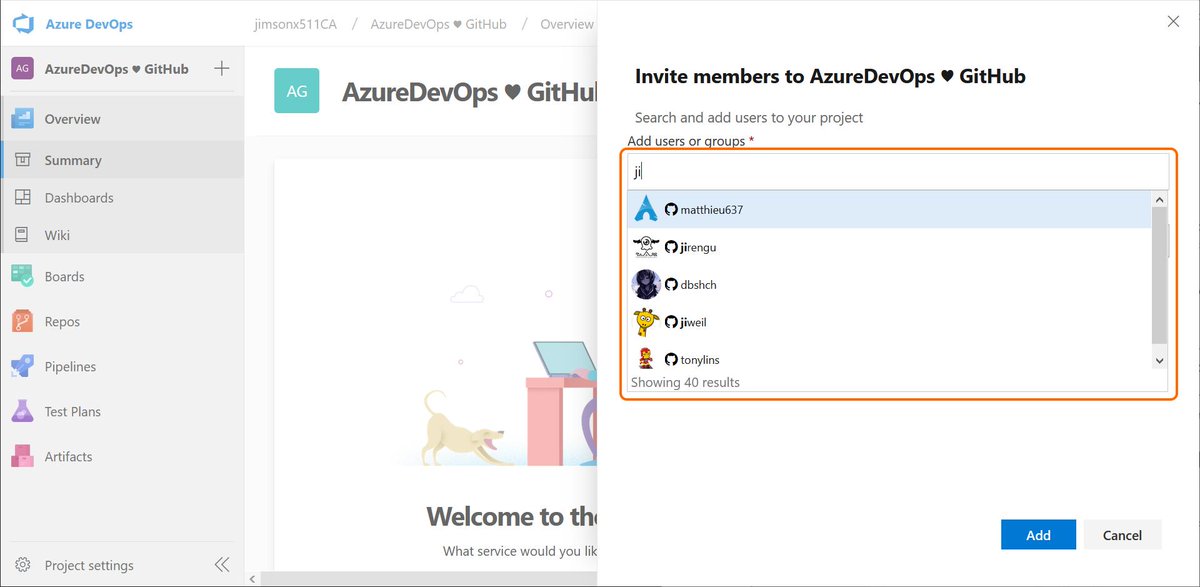Viewport: 1200px width, 587px height.
Task: Go to the Artifacts menu item
Action: [x=68, y=456]
